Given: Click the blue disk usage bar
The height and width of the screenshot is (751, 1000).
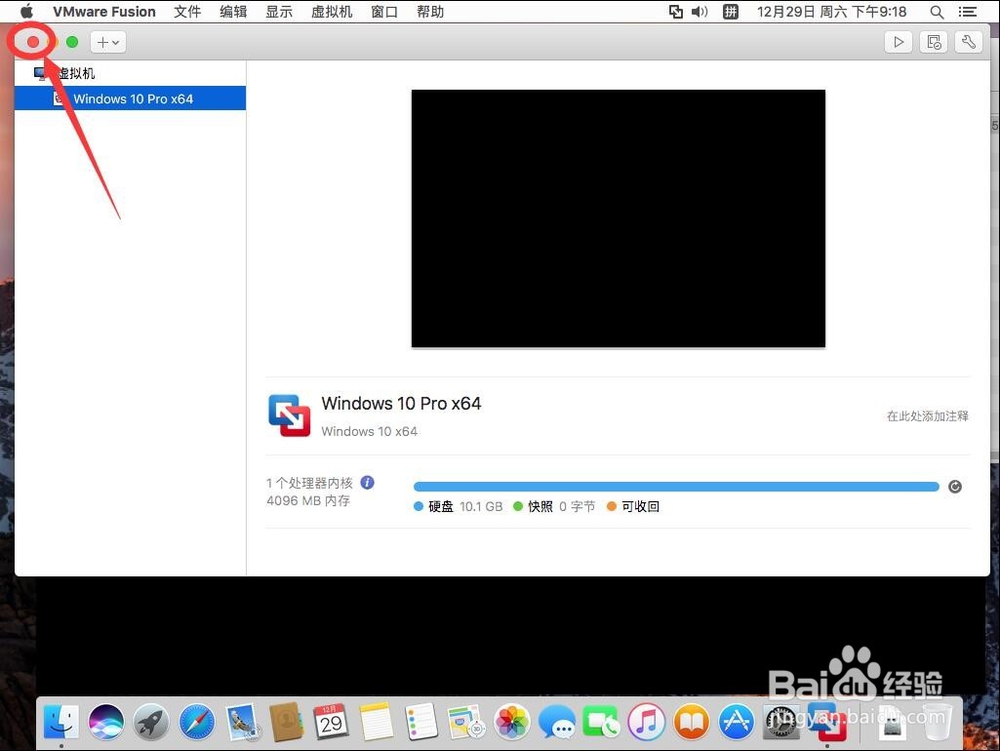Looking at the screenshot, I should pos(676,487).
